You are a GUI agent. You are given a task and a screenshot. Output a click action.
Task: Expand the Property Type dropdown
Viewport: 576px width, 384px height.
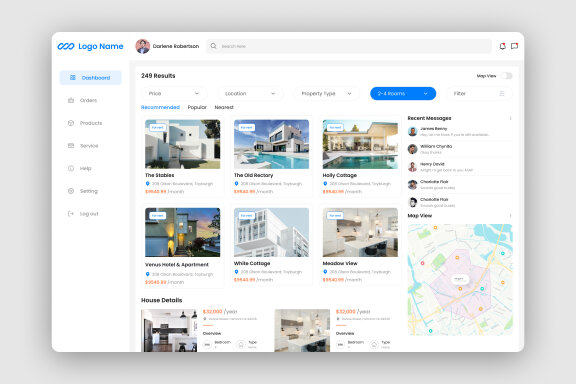pos(327,94)
